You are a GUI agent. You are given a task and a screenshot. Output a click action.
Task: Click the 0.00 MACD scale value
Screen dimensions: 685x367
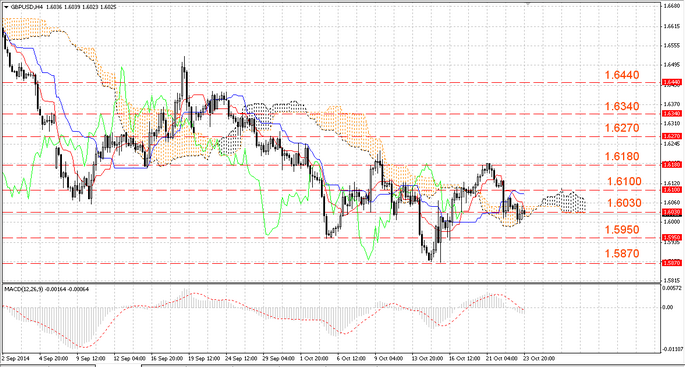coord(668,307)
